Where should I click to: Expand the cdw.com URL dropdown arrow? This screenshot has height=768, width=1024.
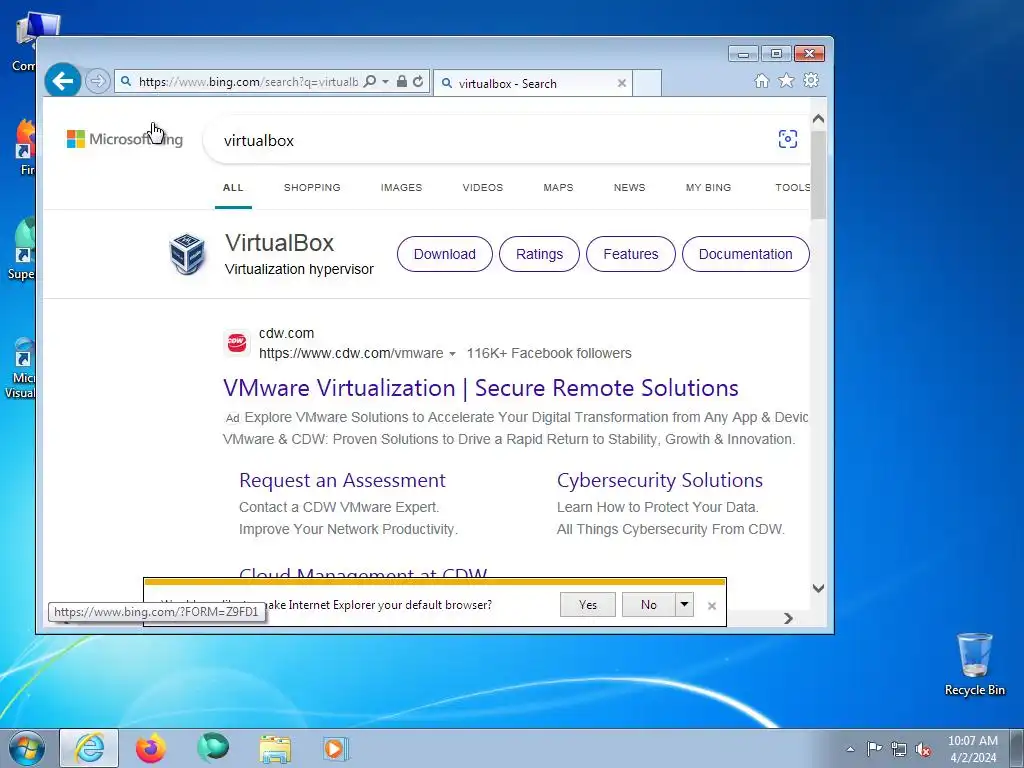click(452, 354)
